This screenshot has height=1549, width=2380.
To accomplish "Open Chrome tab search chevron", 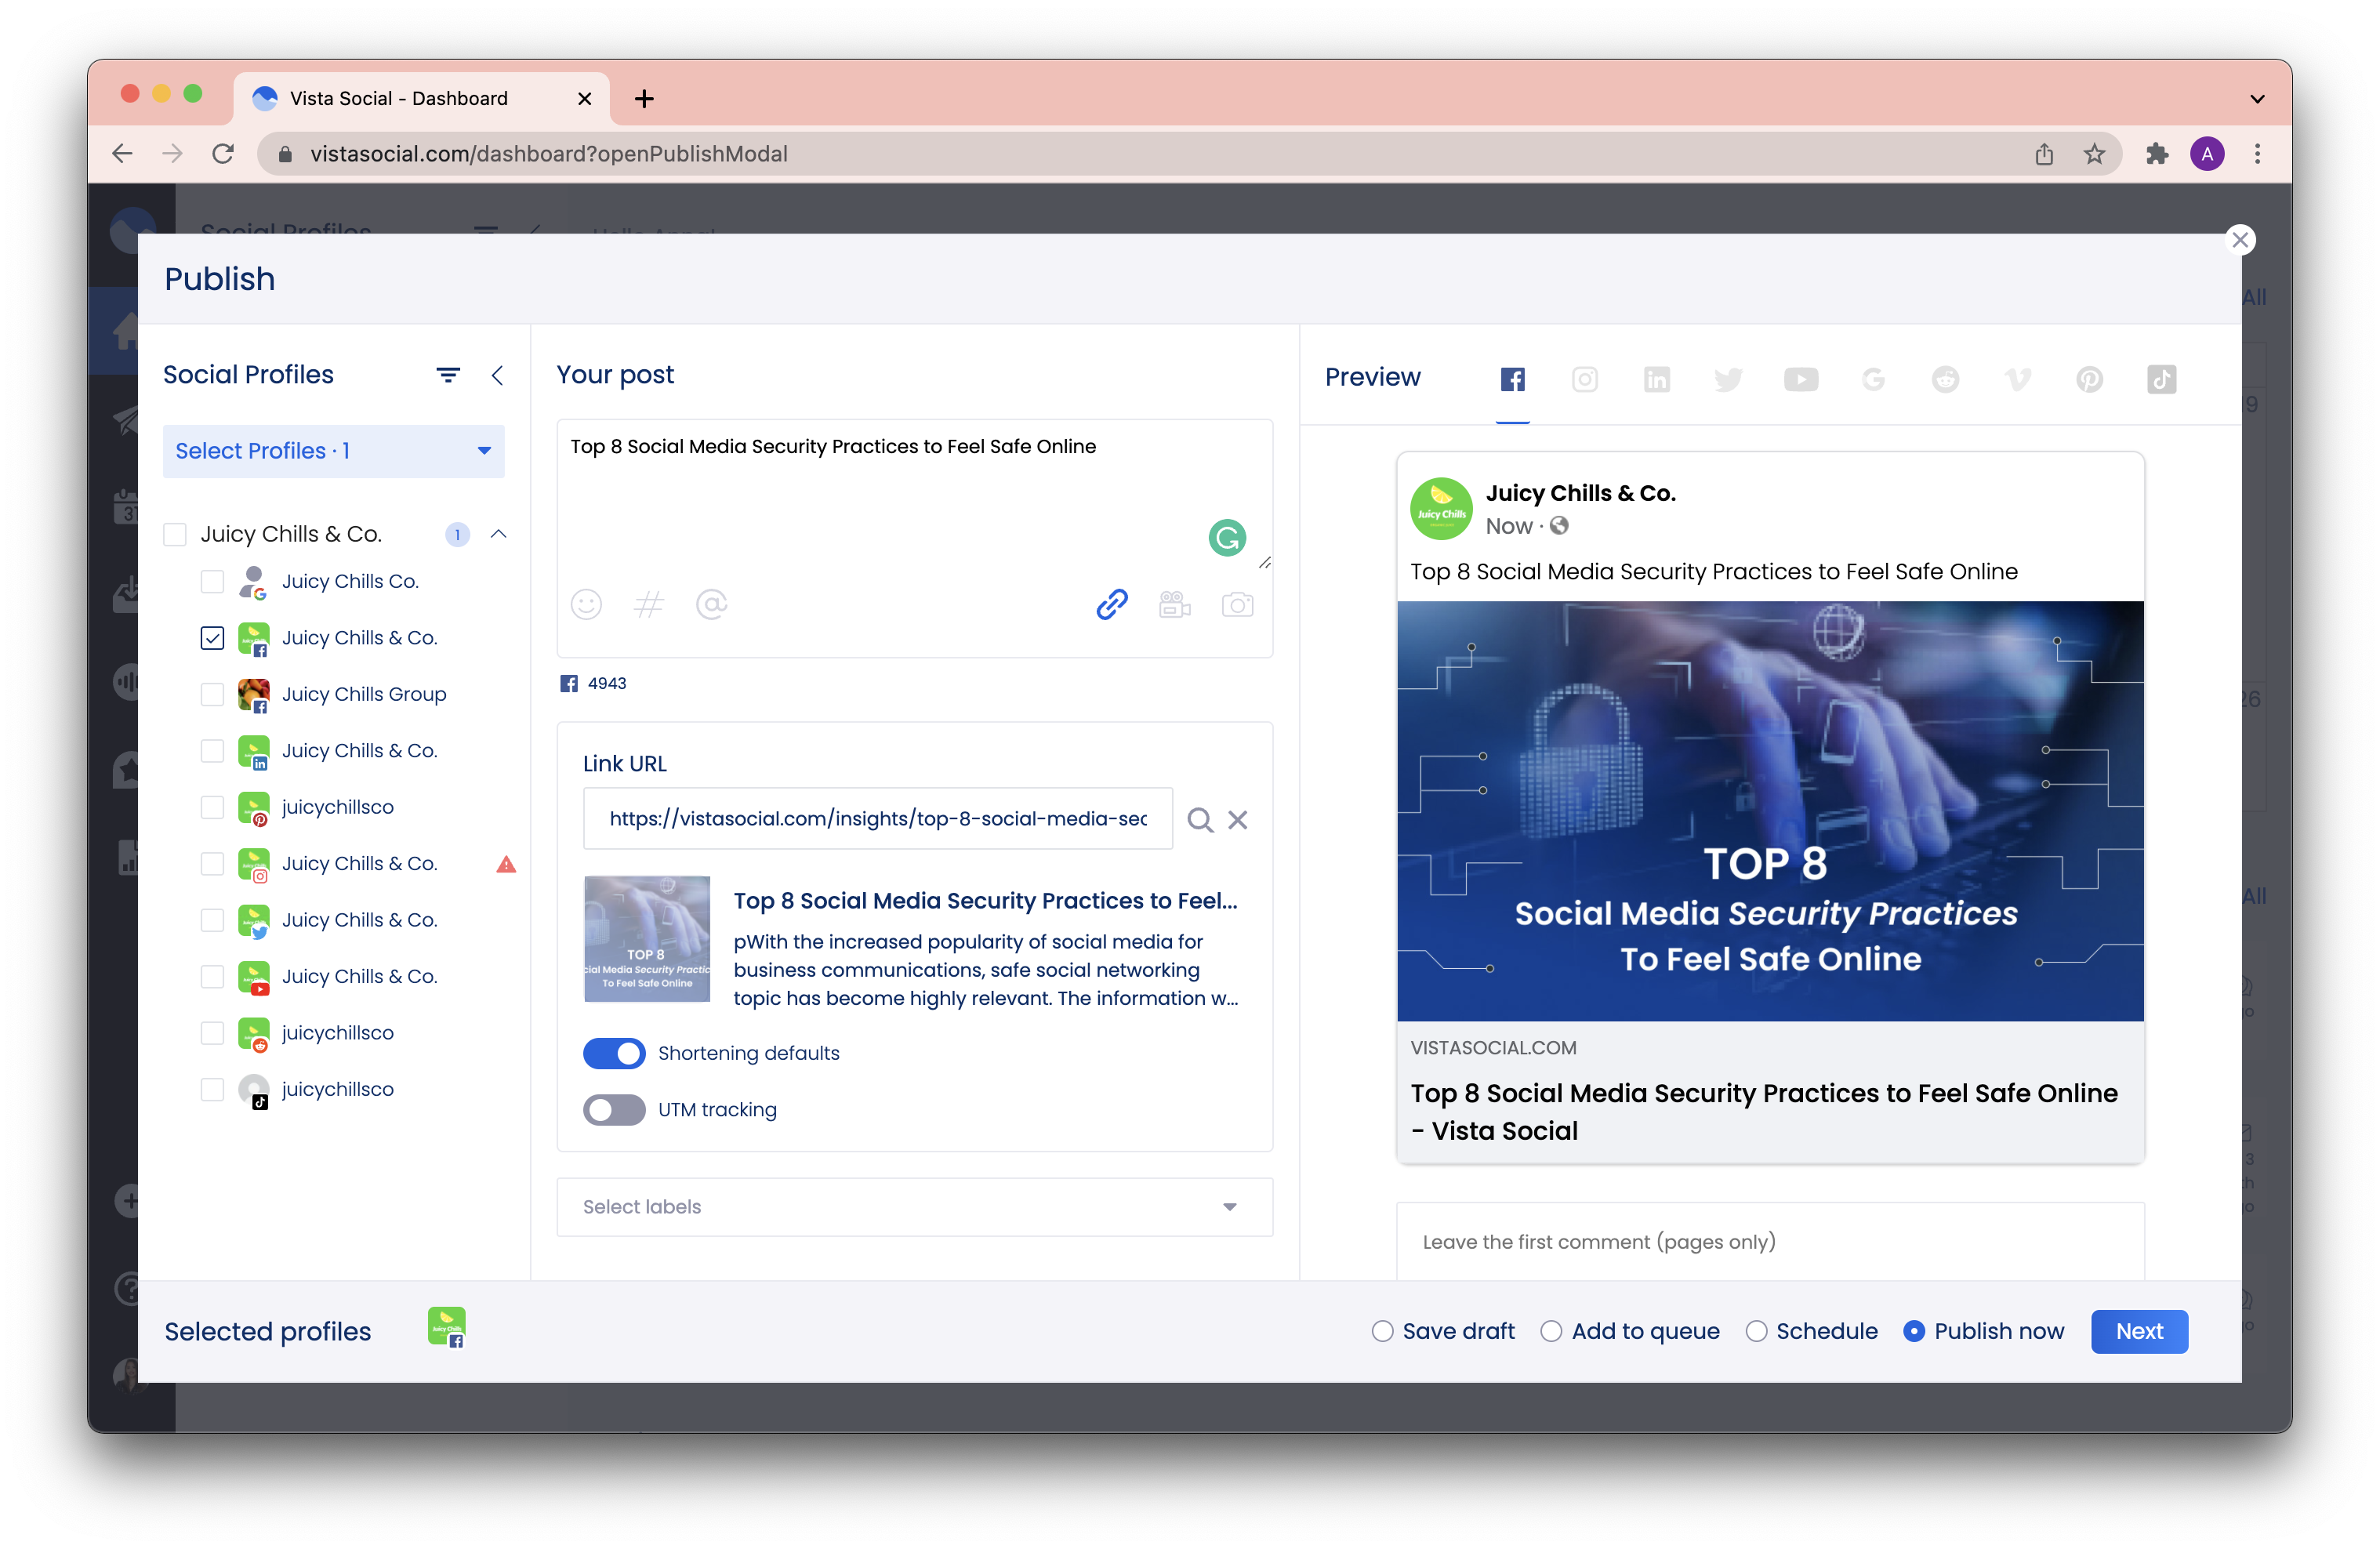I will click(2257, 98).
